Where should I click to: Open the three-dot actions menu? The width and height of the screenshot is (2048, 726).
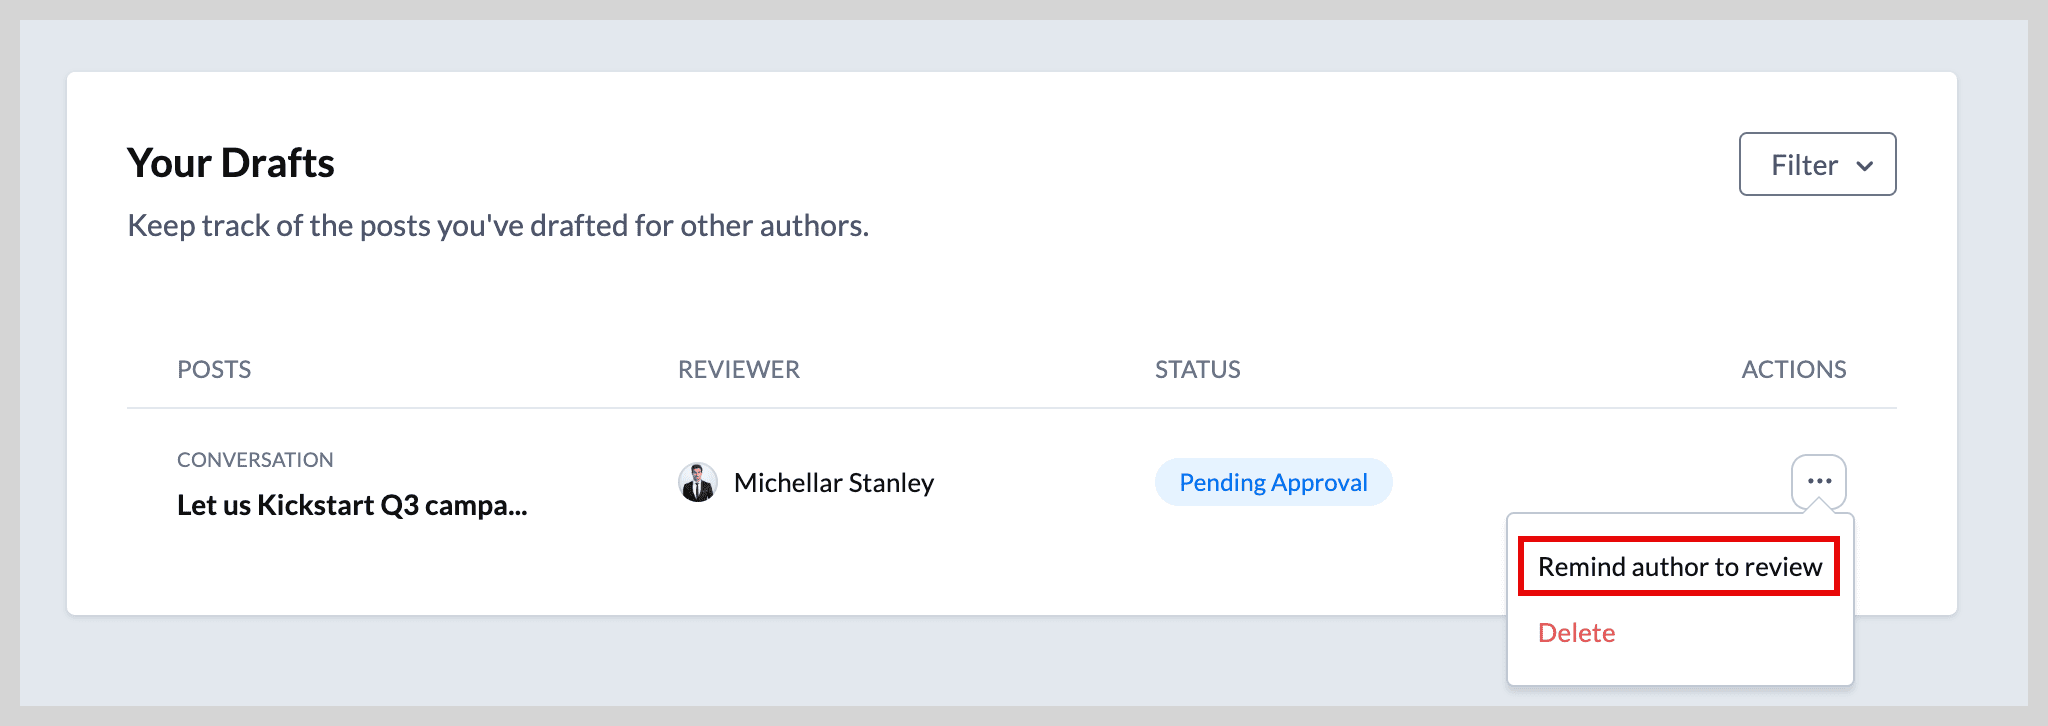1818,481
